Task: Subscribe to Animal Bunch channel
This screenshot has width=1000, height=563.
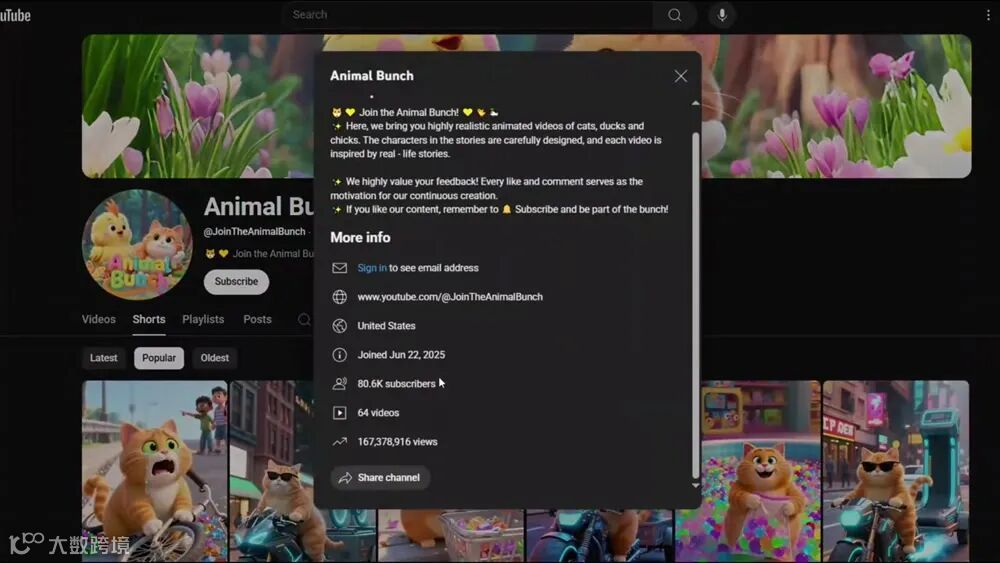Action: 236,282
